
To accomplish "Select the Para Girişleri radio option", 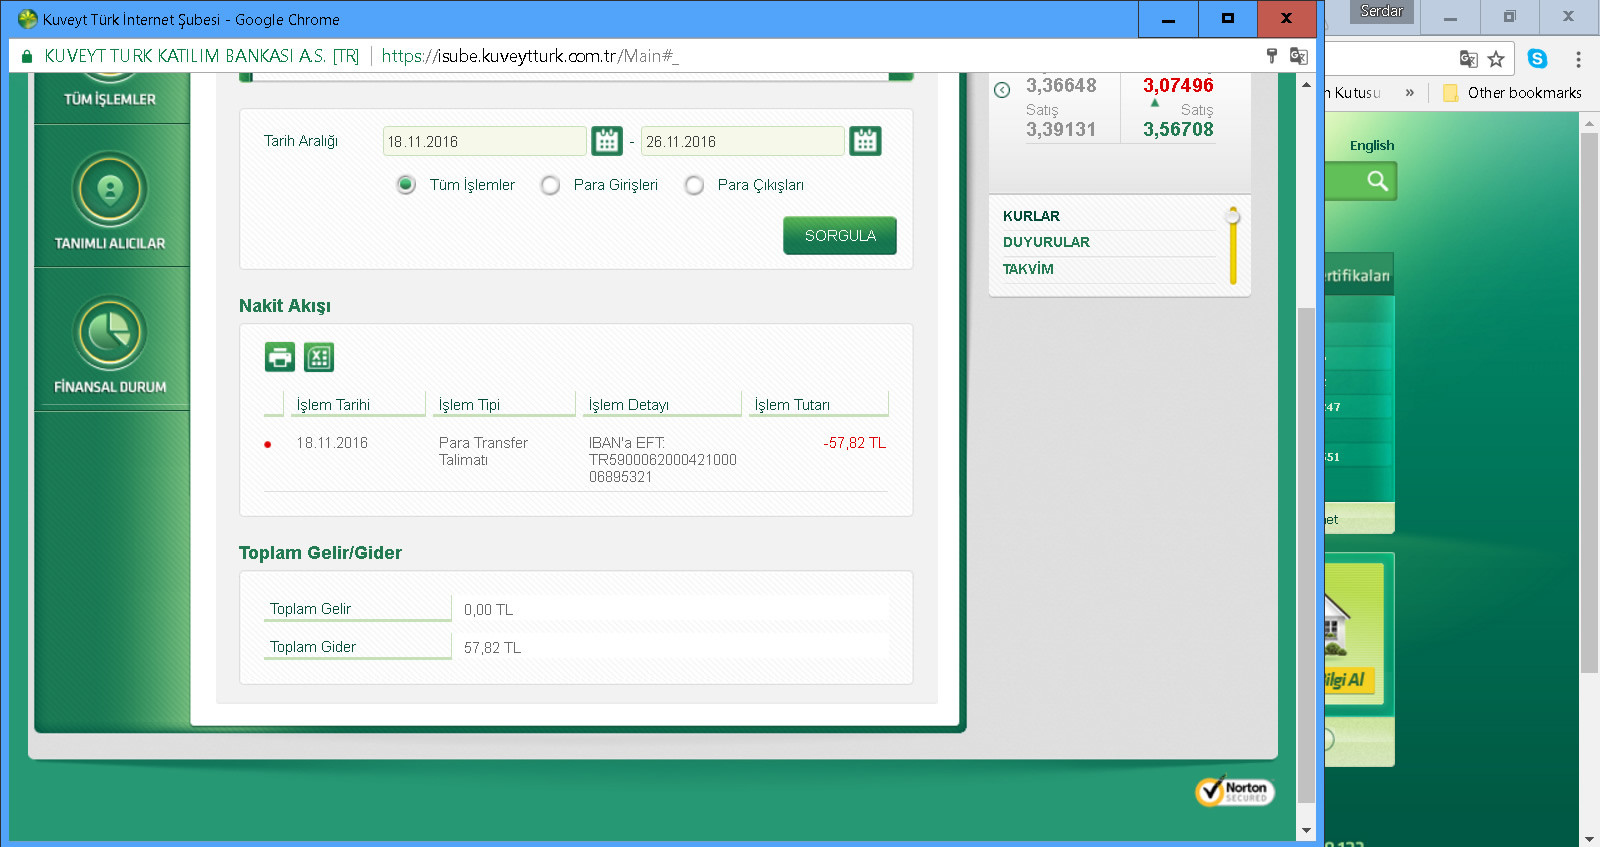I will click(550, 185).
